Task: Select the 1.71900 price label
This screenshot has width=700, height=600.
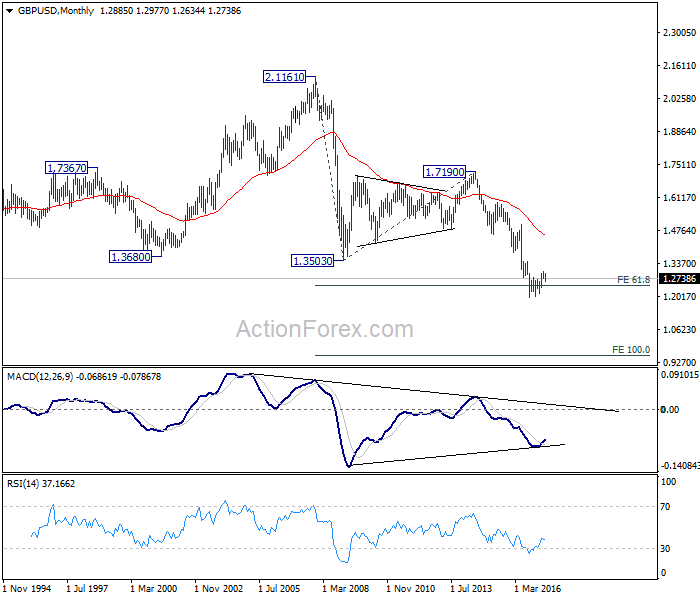Action: pyautogui.click(x=445, y=172)
